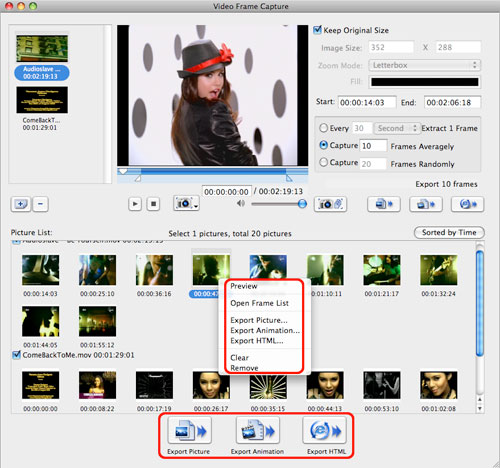Screen dimensions: 500x468
Task: Click the End time field
Action: click(x=452, y=102)
